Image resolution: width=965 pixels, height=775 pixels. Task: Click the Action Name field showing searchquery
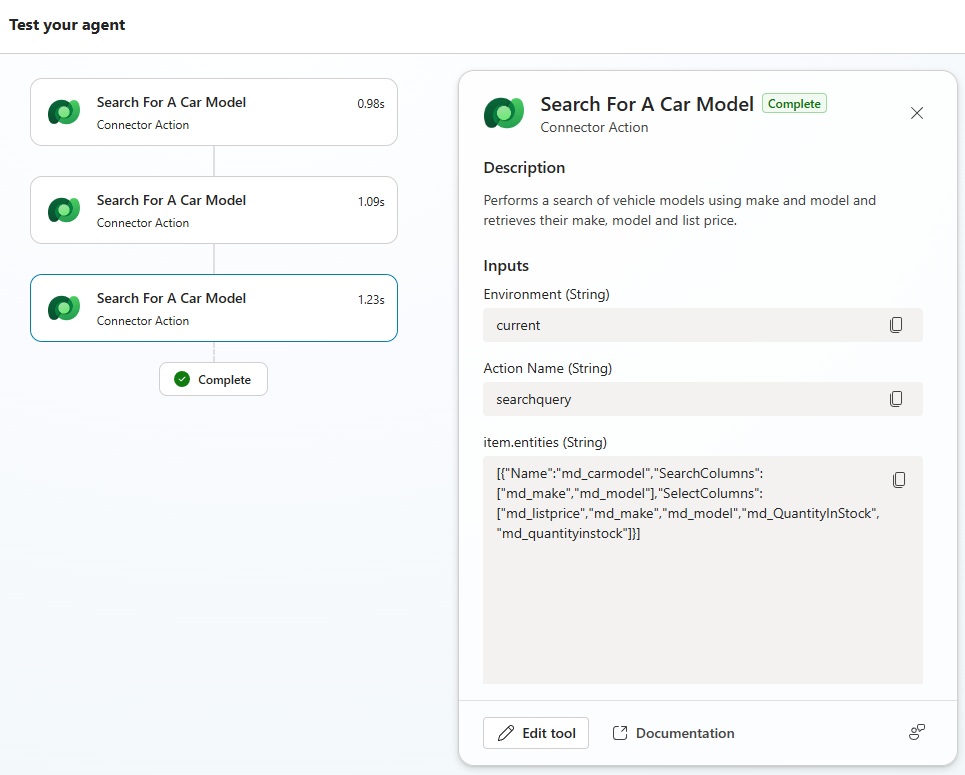[x=702, y=399]
